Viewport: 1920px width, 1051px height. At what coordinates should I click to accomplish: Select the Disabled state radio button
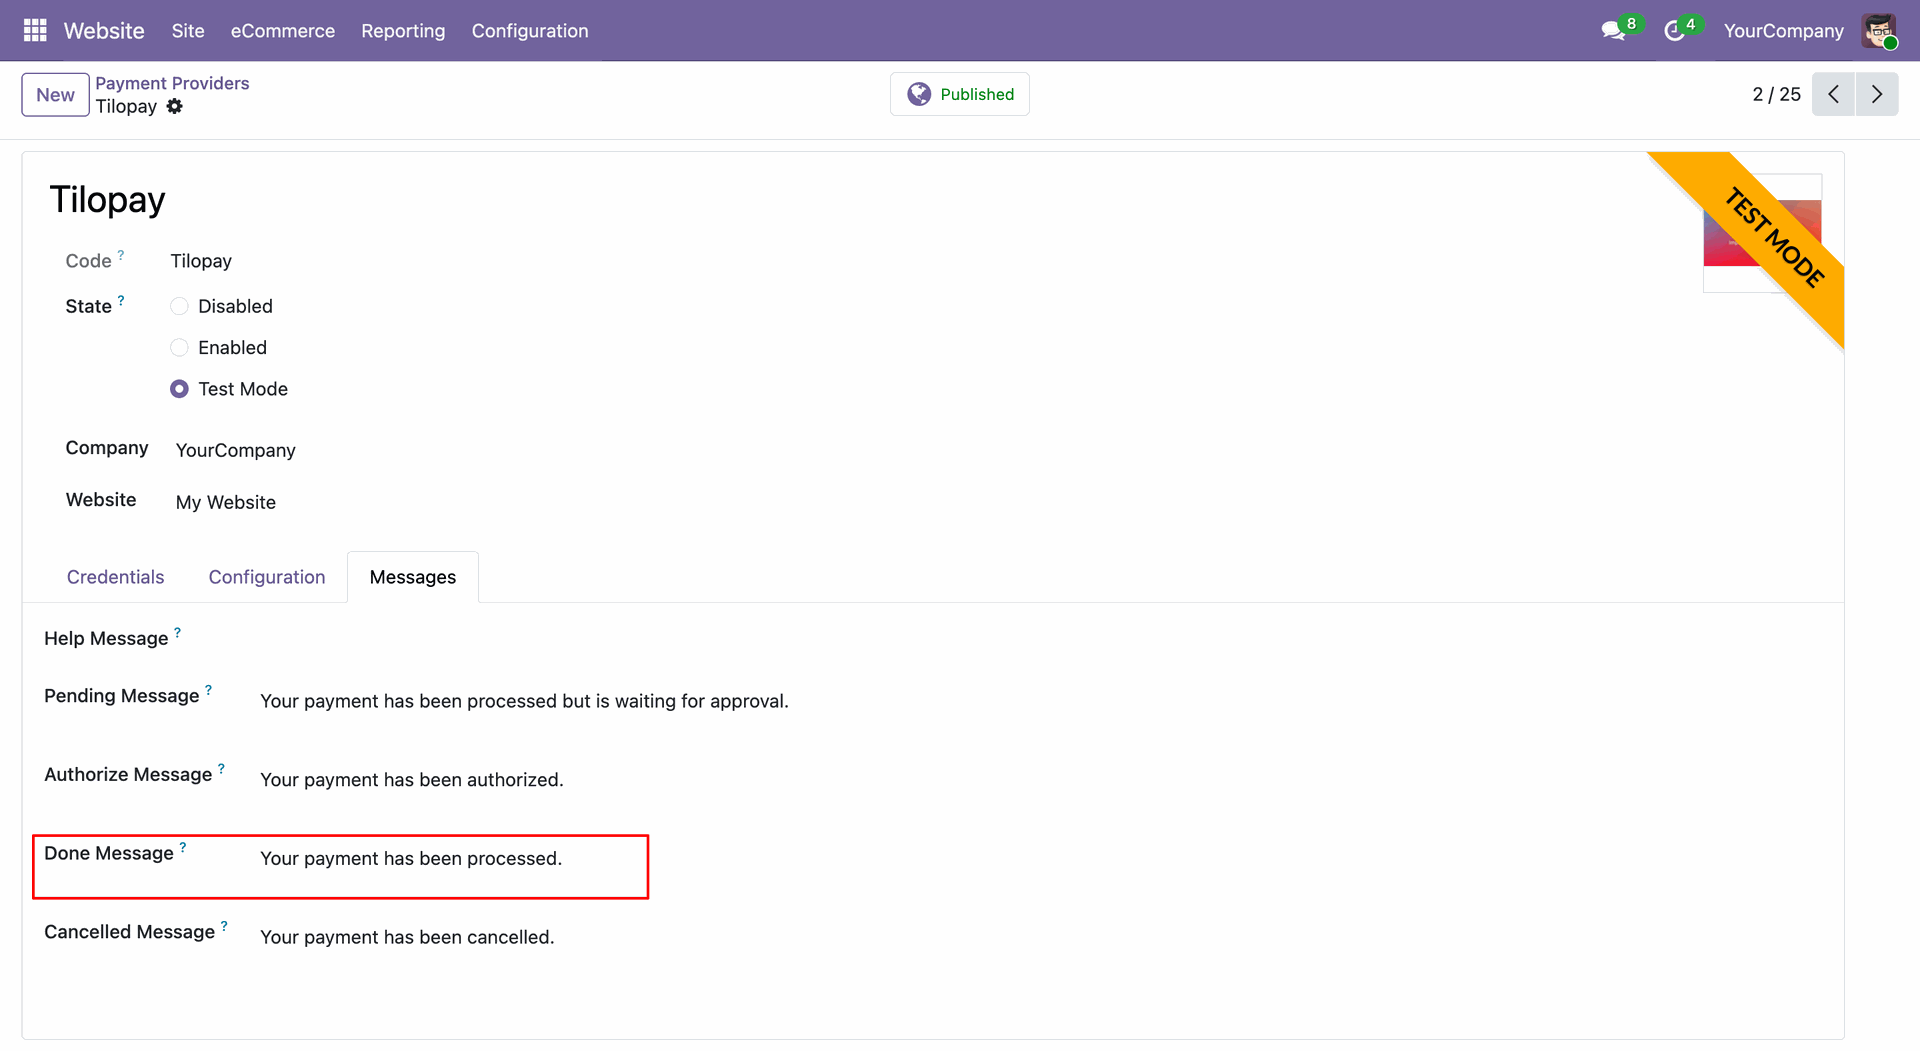(x=179, y=306)
